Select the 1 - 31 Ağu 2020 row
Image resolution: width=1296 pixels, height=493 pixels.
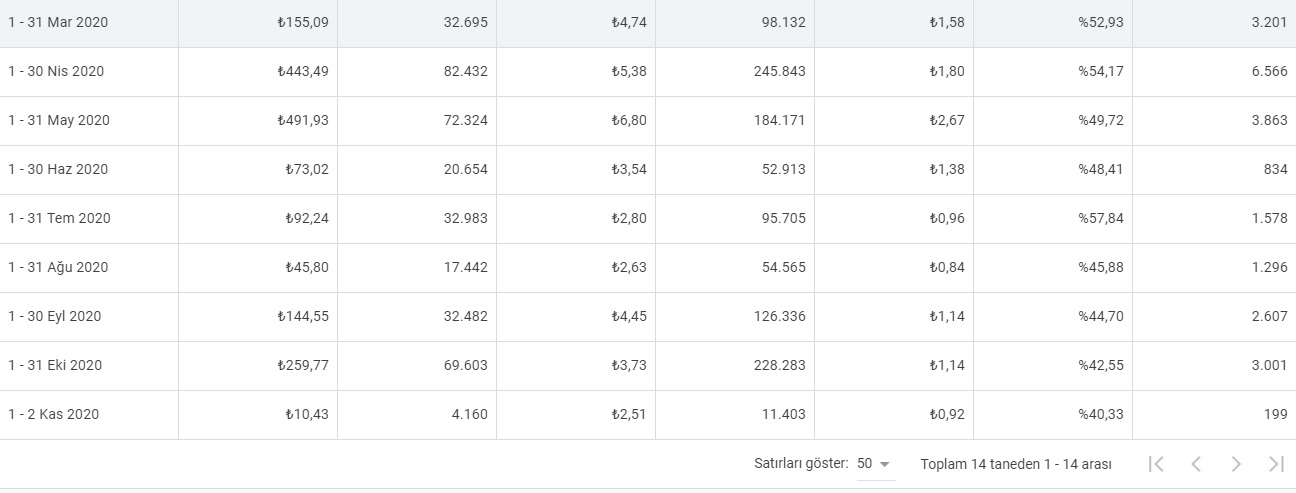pos(58,267)
